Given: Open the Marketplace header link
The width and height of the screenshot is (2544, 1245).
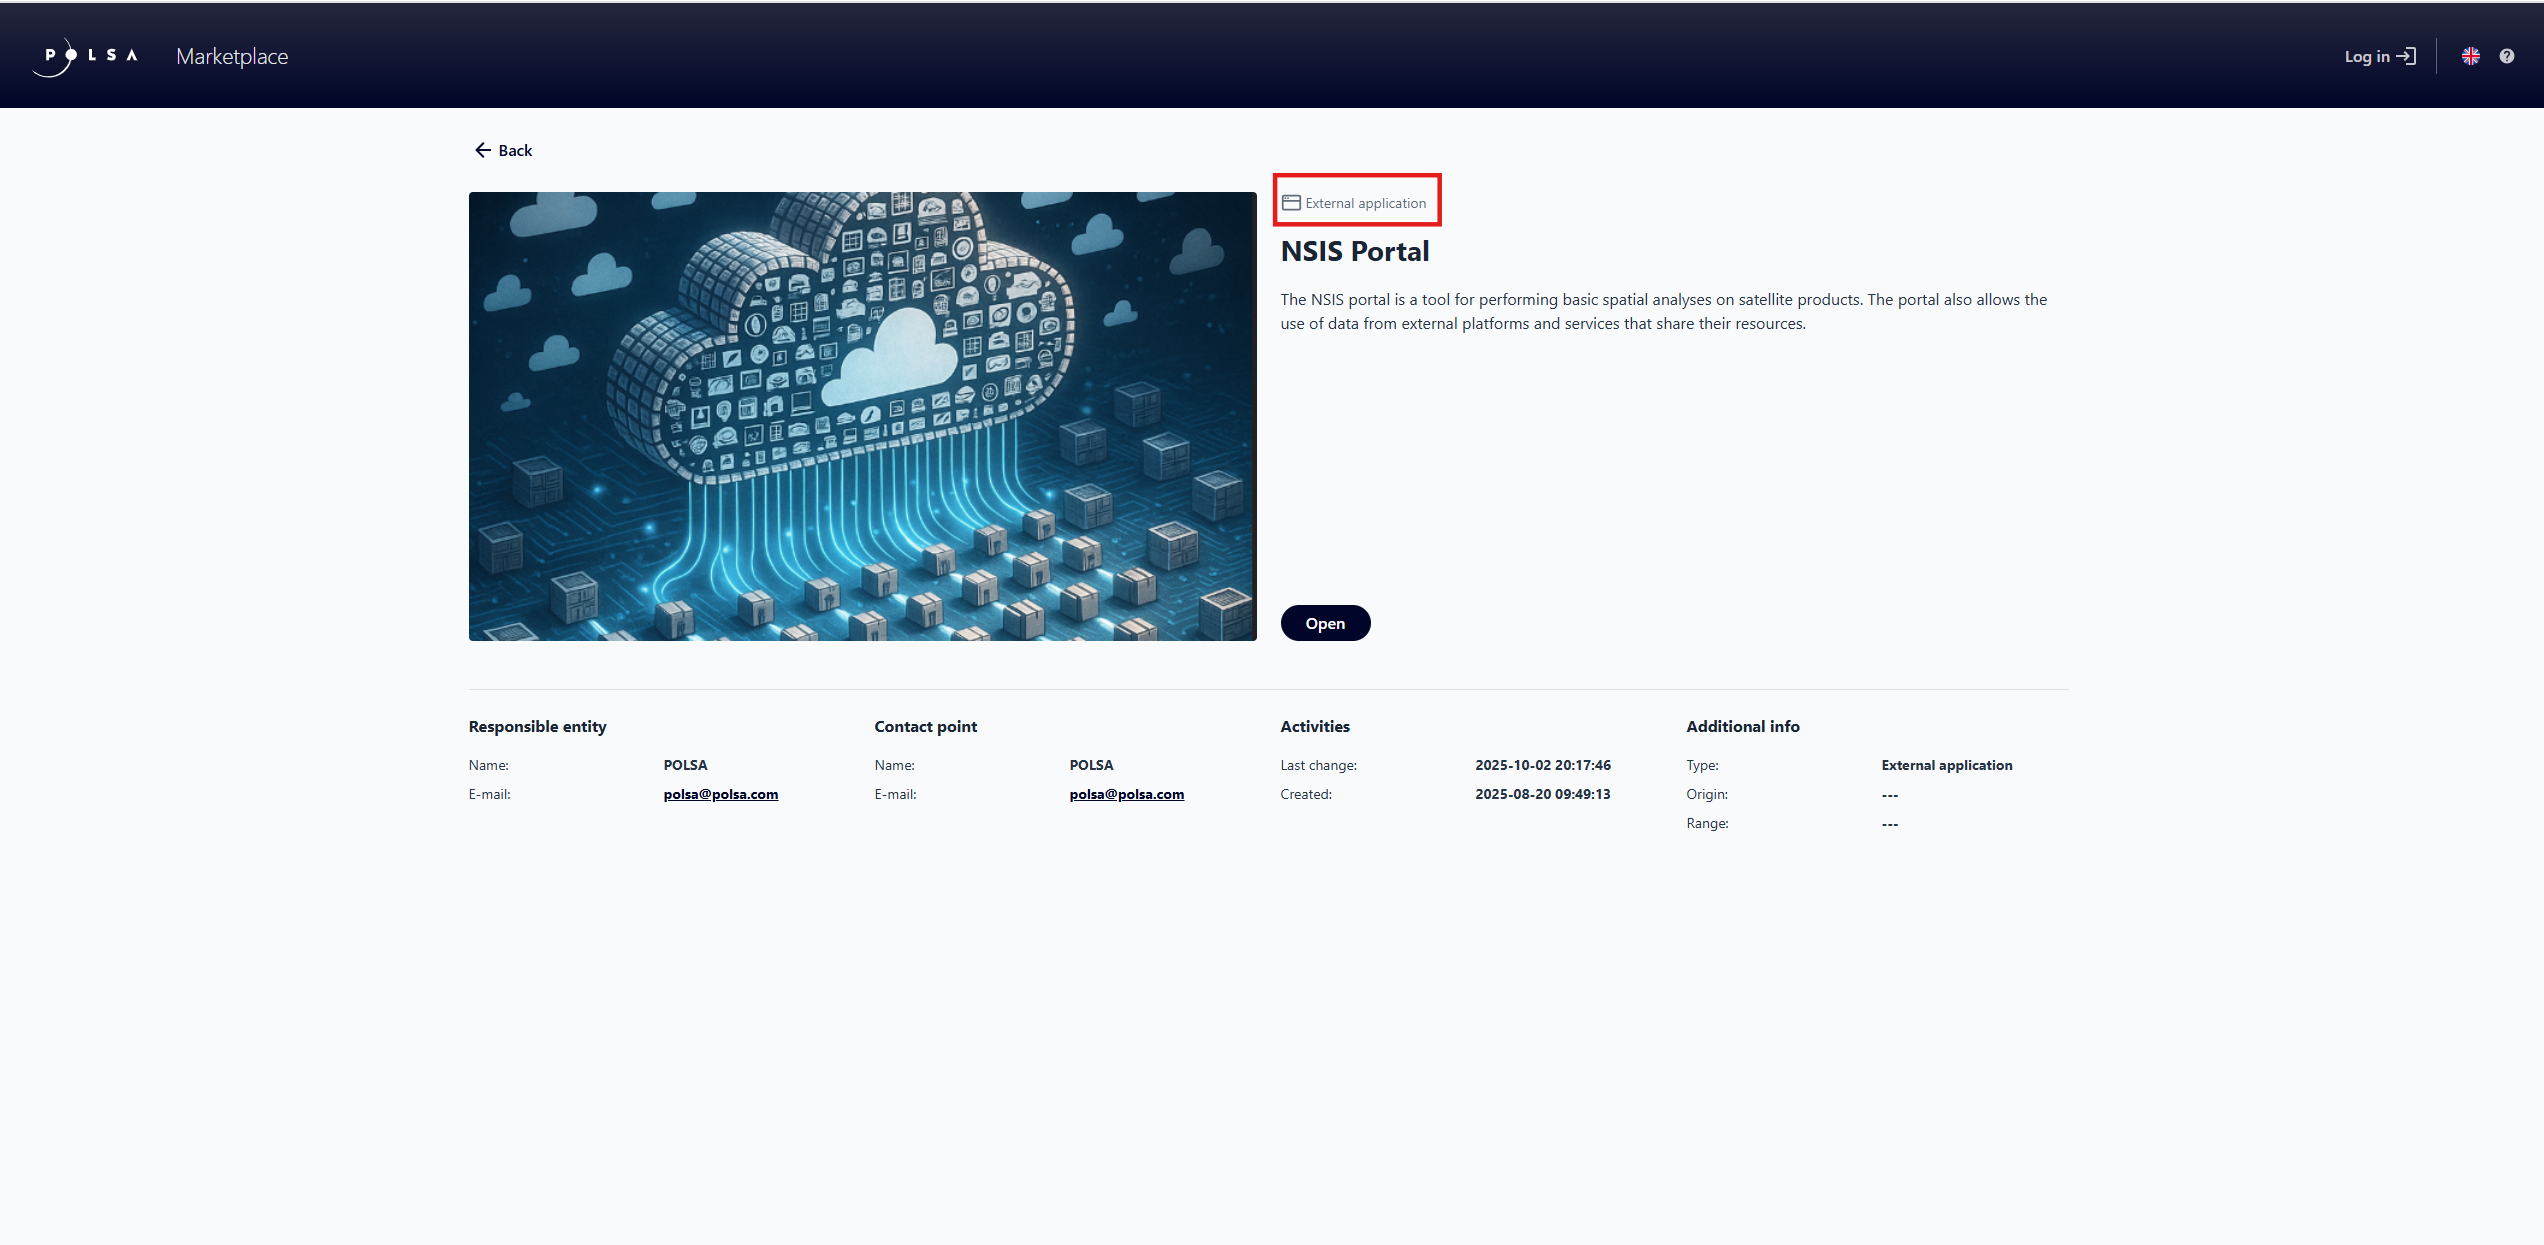Looking at the screenshot, I should (232, 57).
